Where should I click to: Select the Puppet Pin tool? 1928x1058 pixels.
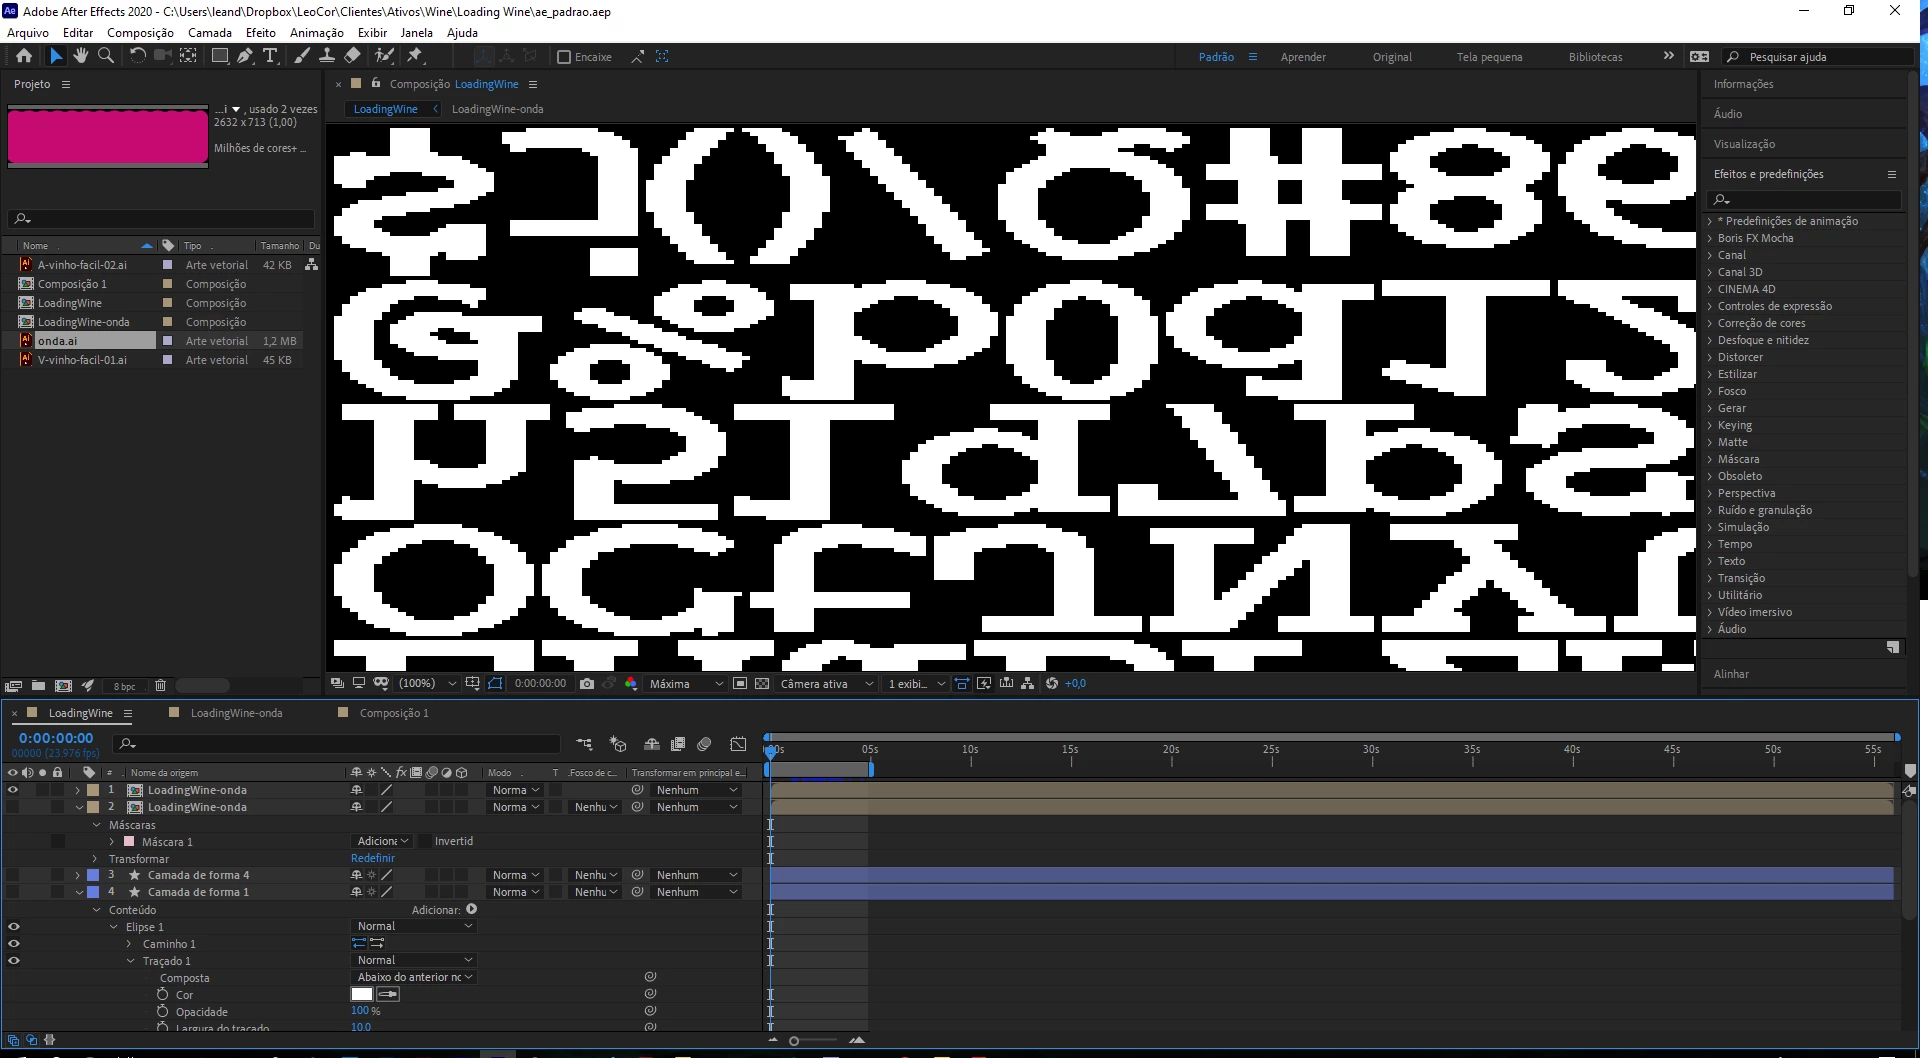click(415, 56)
